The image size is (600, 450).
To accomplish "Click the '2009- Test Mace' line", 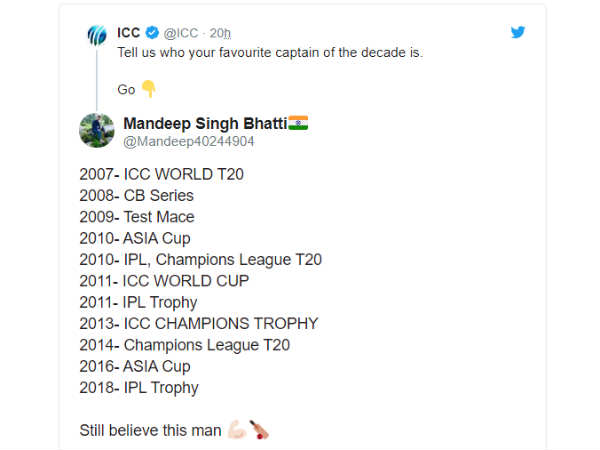I will pos(137,217).
